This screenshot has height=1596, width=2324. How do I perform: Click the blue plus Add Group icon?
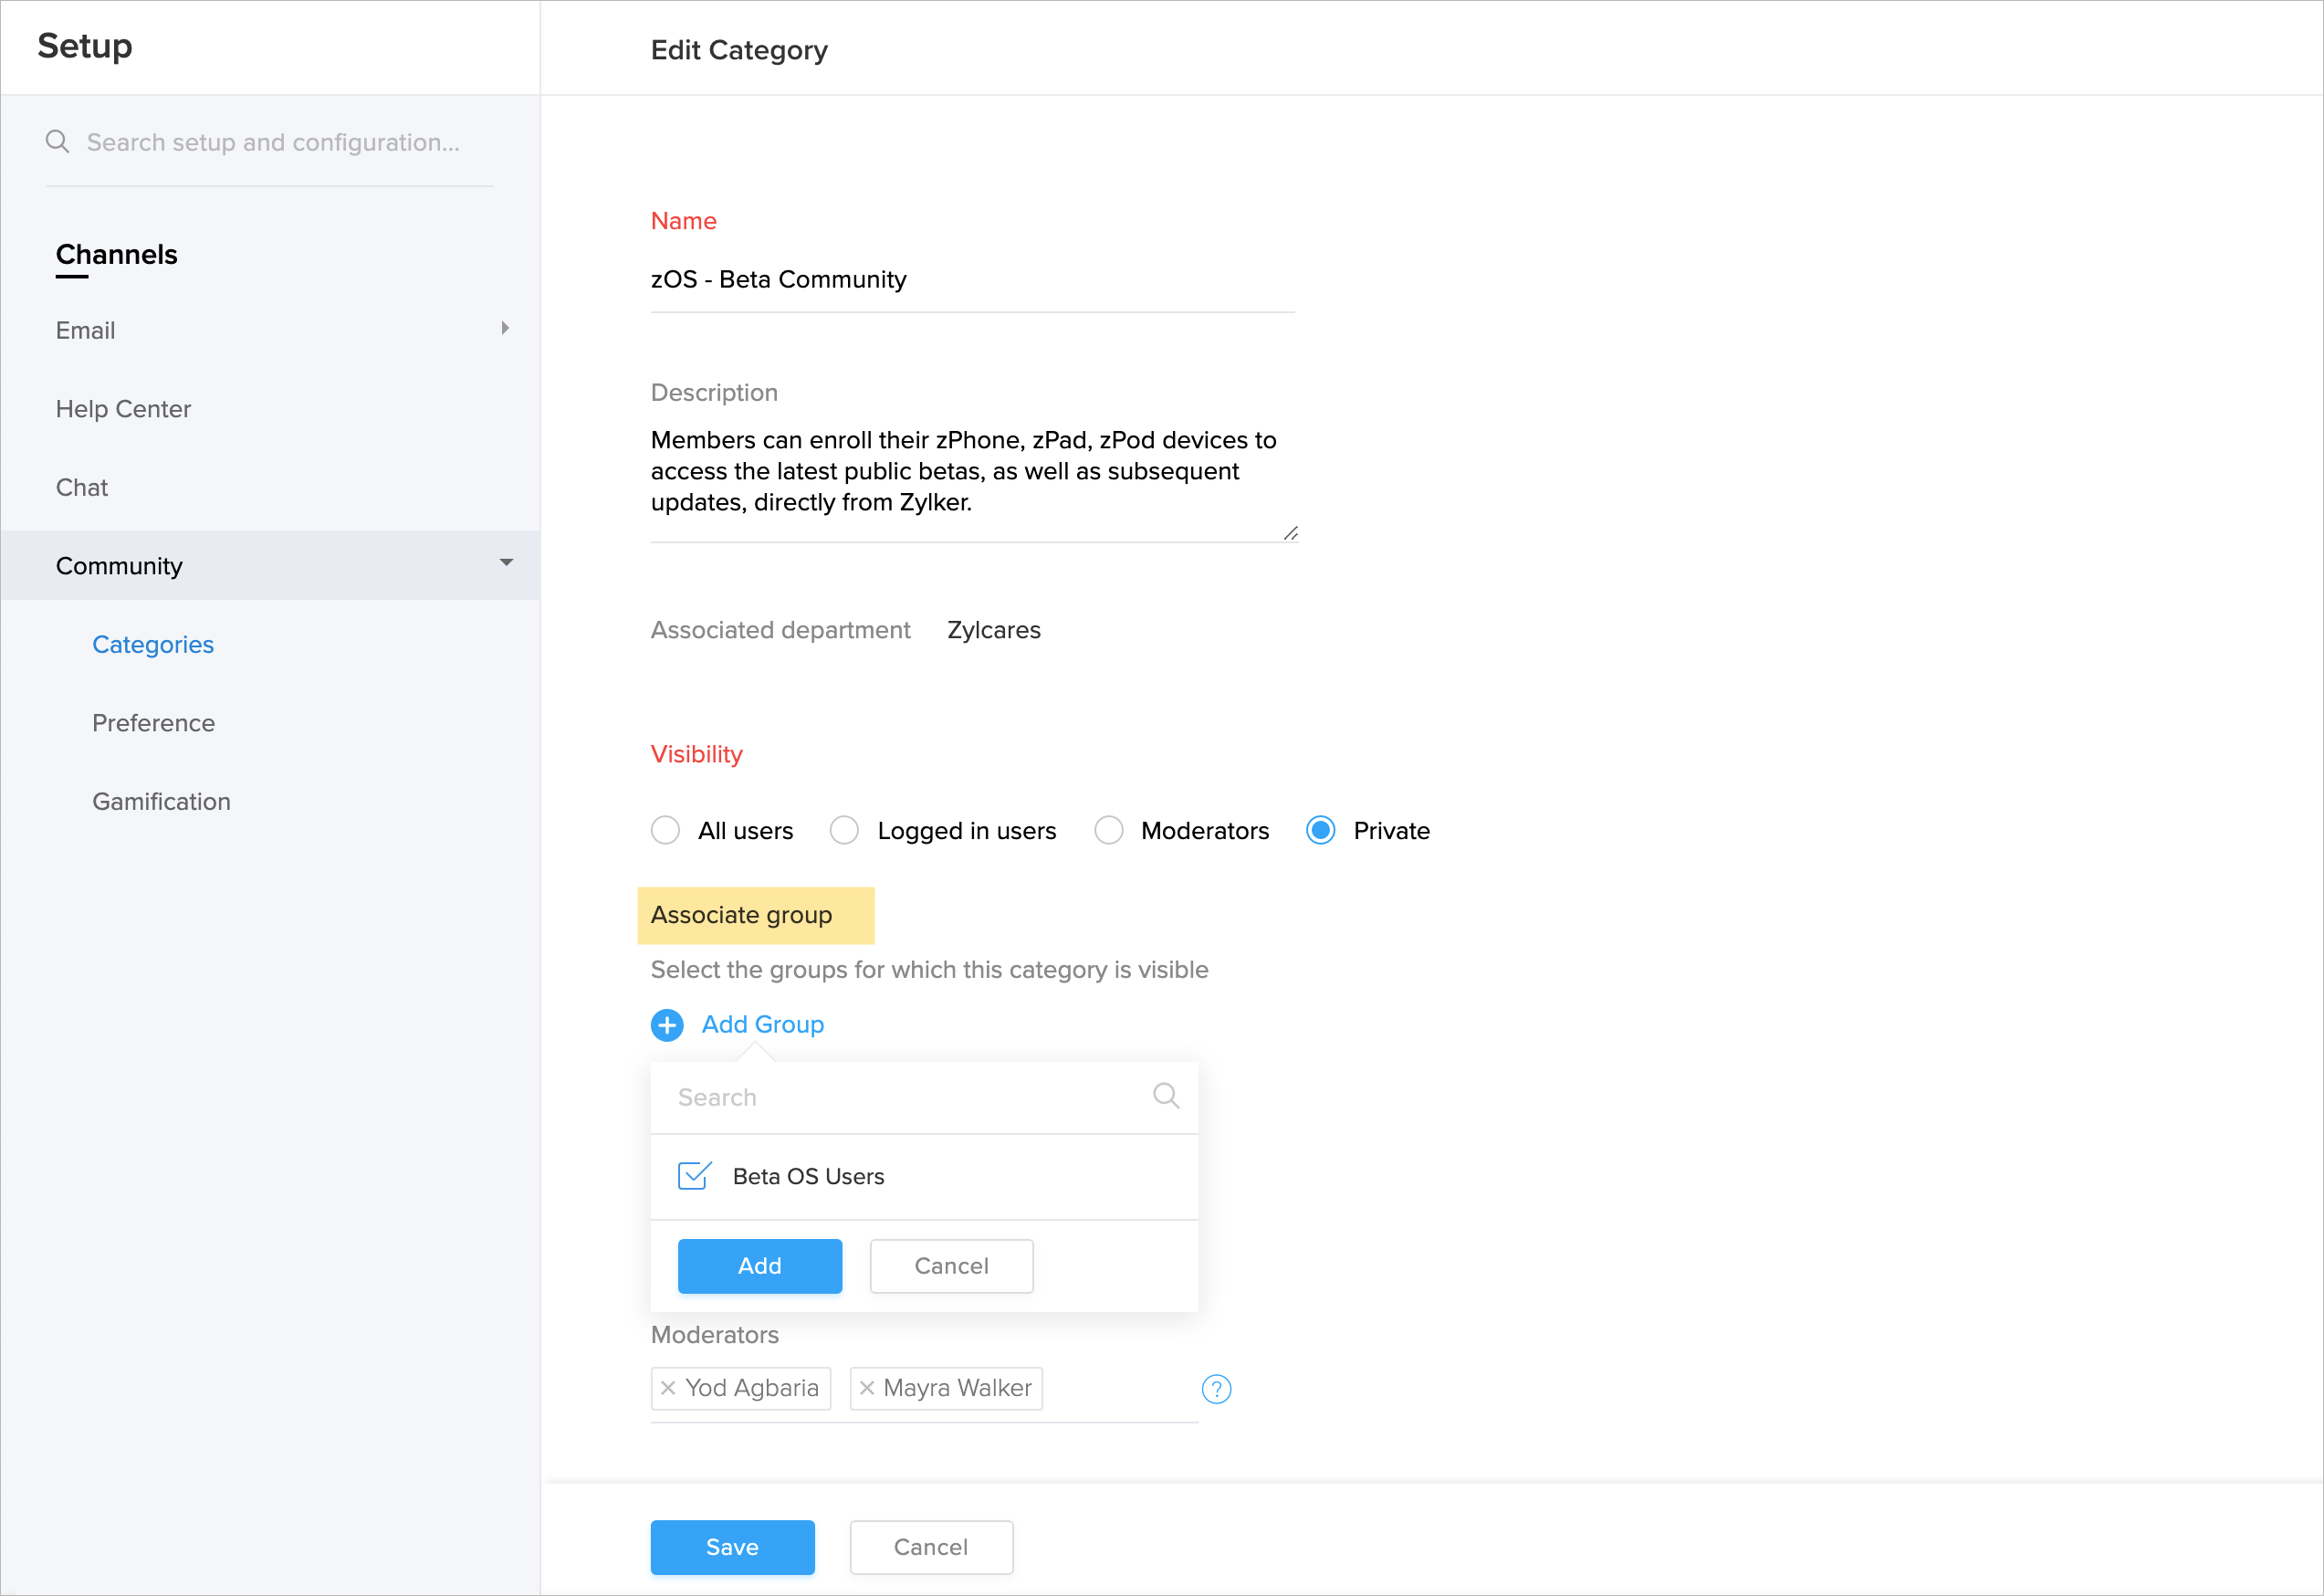[667, 1025]
